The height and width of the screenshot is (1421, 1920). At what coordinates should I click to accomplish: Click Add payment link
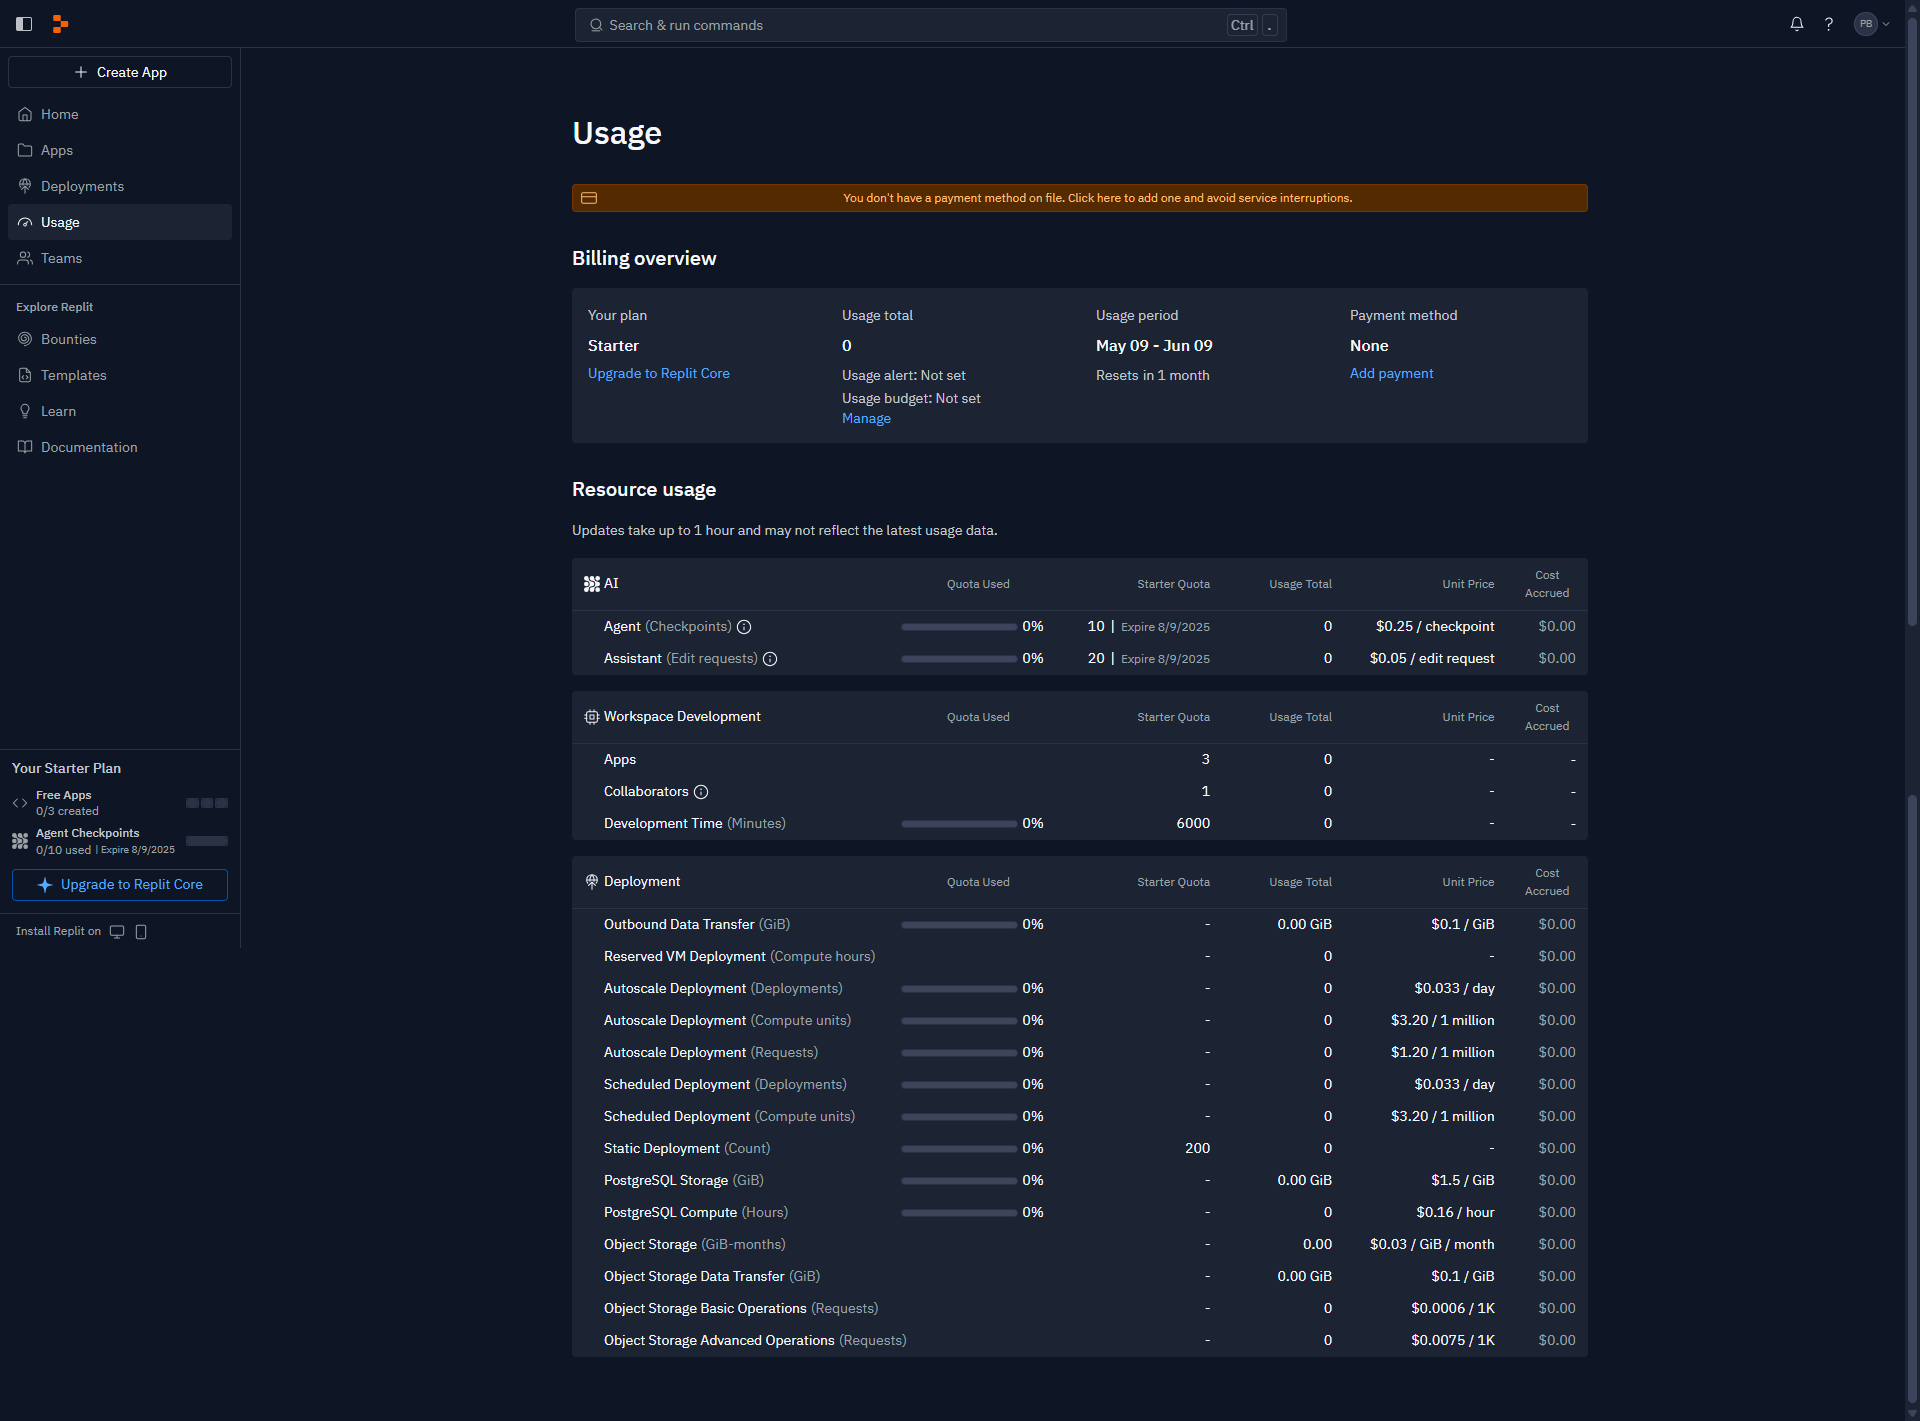click(x=1391, y=373)
